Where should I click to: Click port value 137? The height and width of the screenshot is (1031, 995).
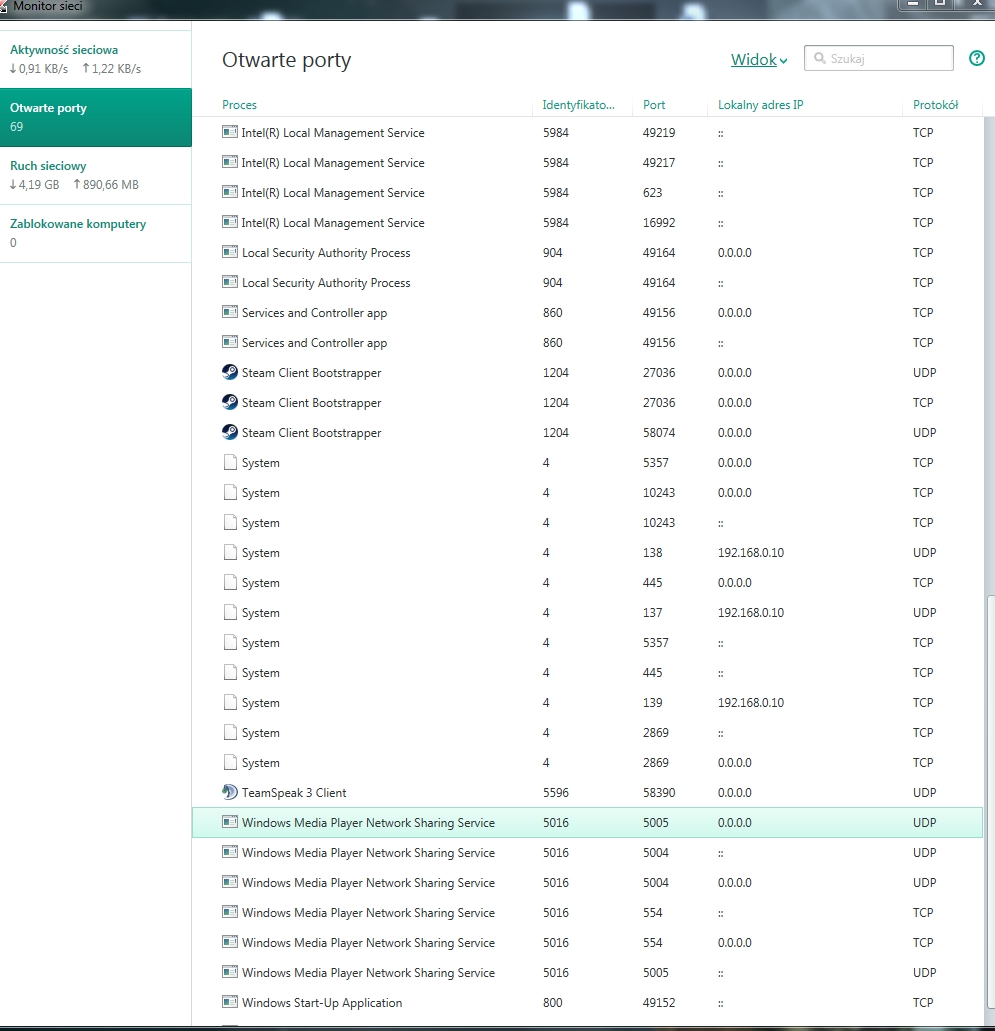point(652,612)
